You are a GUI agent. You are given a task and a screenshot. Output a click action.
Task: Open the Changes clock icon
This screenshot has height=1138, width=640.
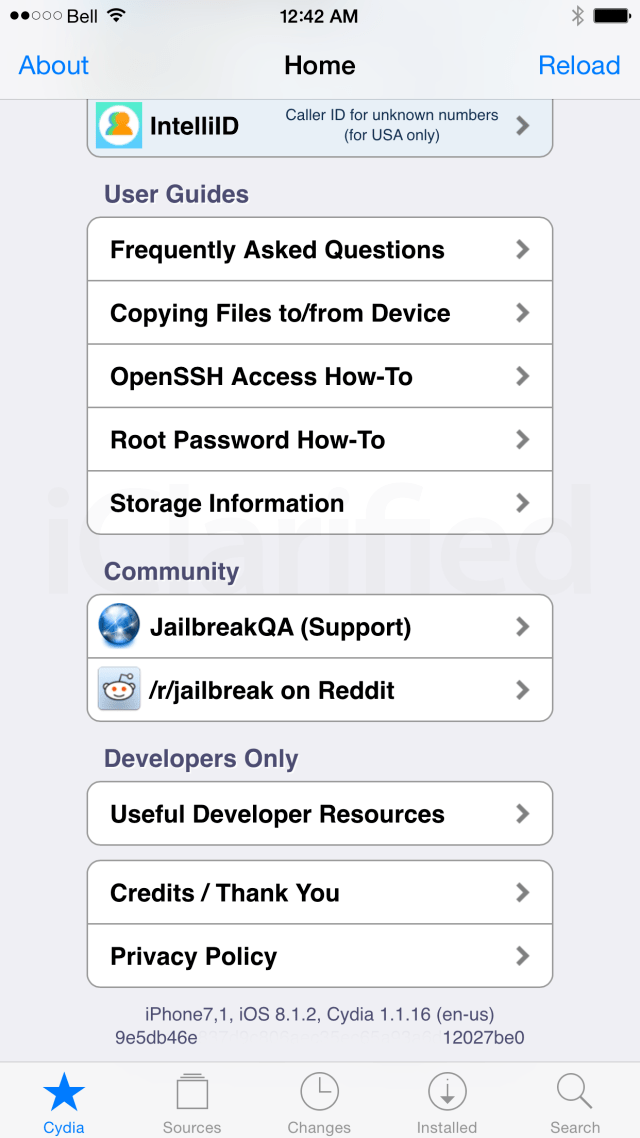(319, 1093)
